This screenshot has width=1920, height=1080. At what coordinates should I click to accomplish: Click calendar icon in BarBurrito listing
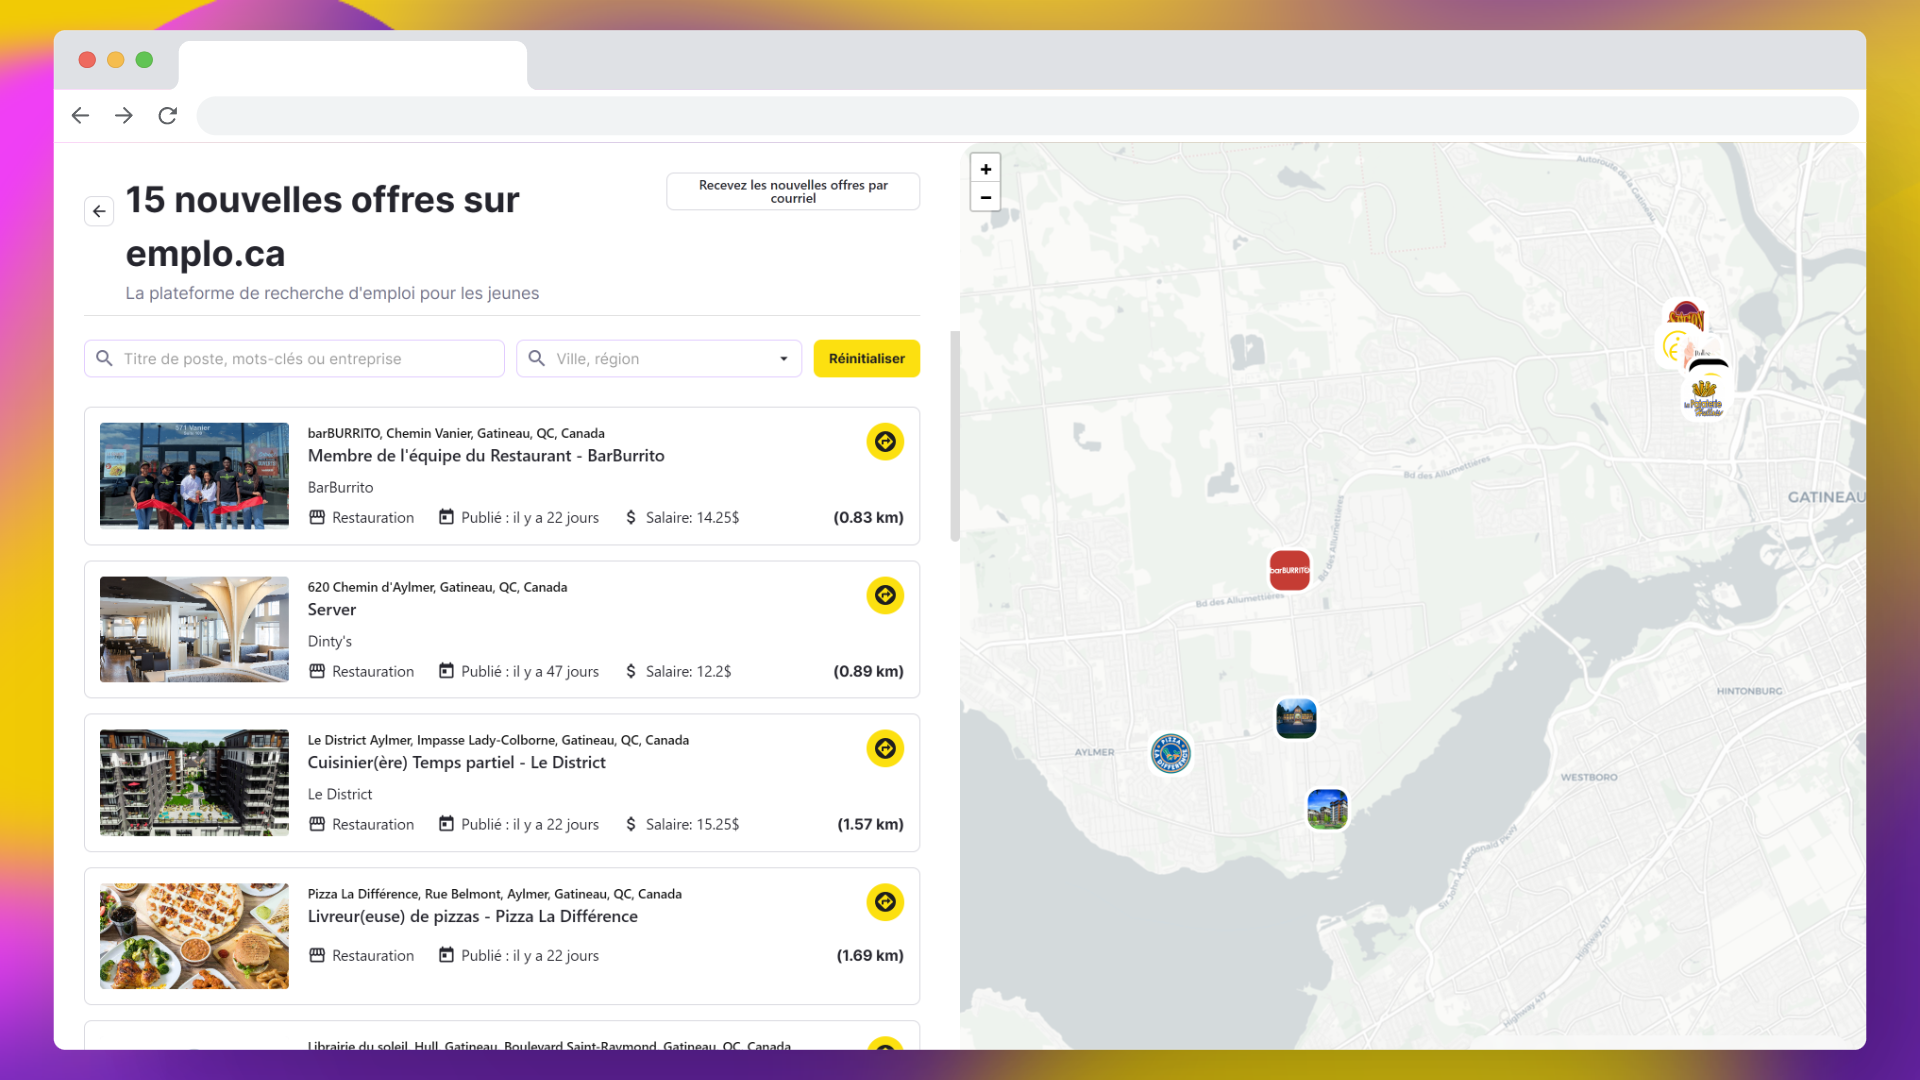pyautogui.click(x=446, y=517)
